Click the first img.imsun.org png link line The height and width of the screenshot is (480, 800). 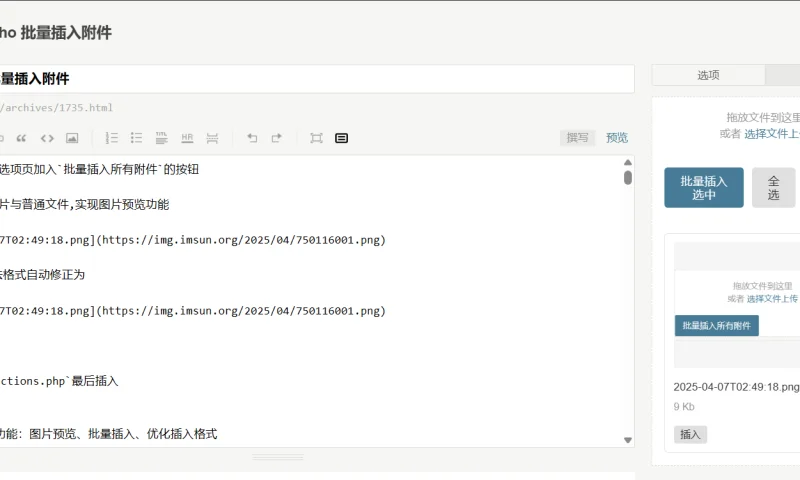coord(193,240)
